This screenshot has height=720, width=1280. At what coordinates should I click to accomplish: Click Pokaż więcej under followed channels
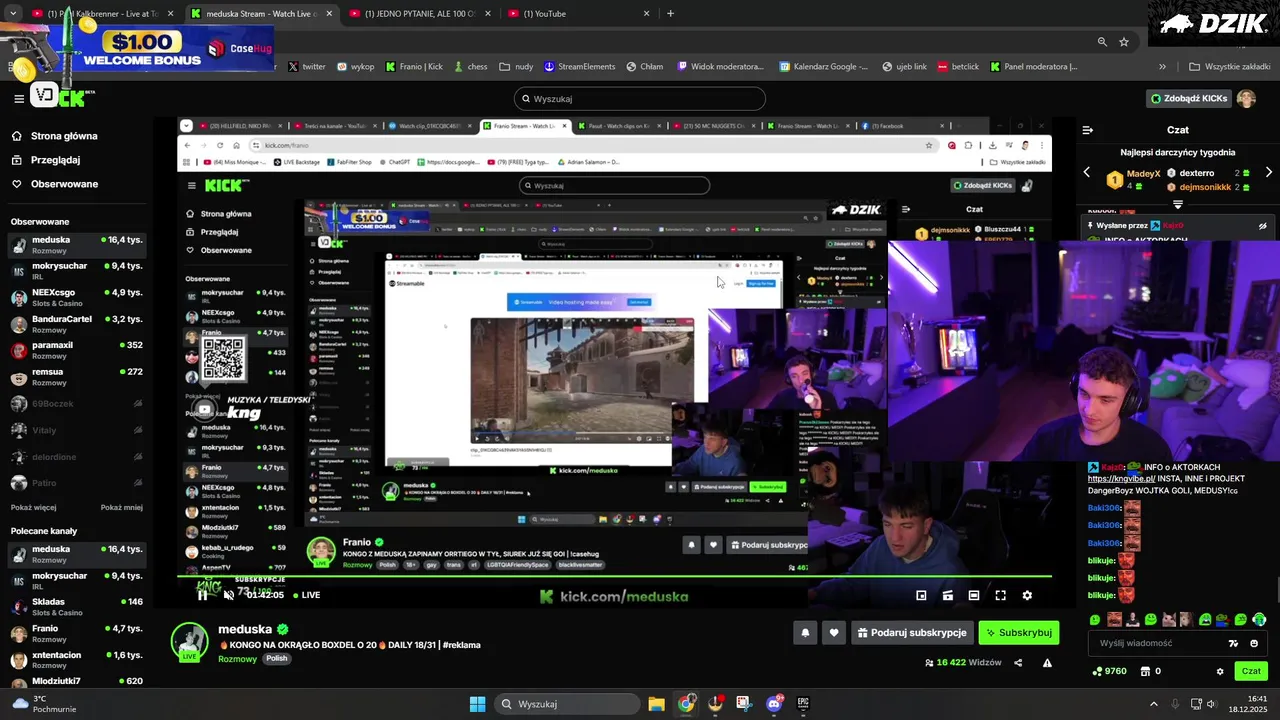(33, 507)
